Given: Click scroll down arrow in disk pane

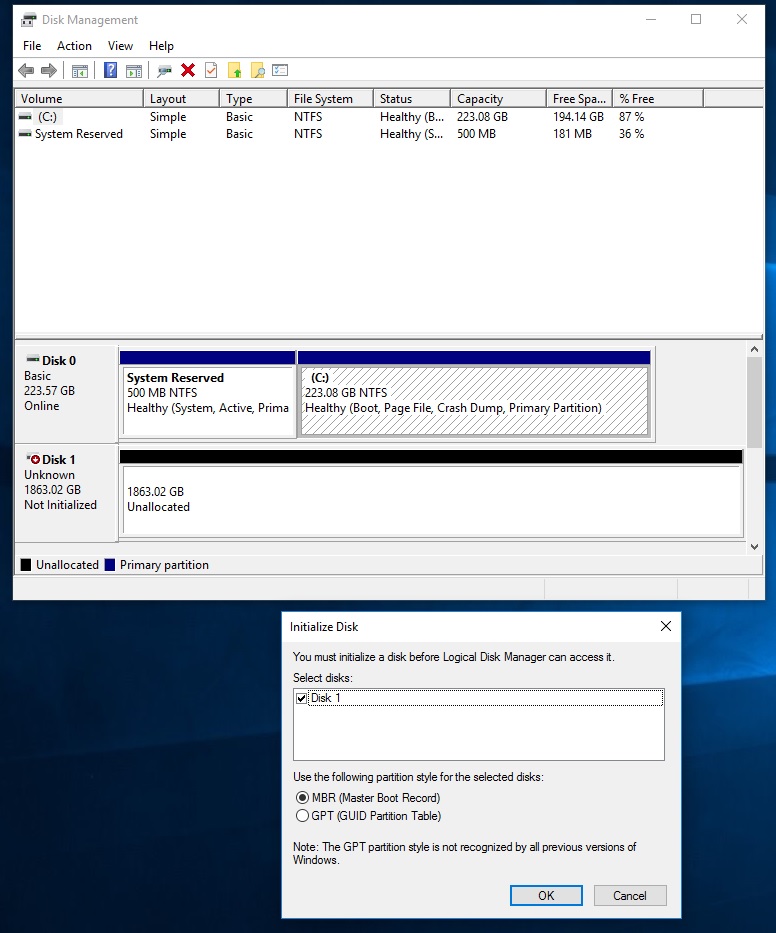Looking at the screenshot, I should (x=755, y=547).
